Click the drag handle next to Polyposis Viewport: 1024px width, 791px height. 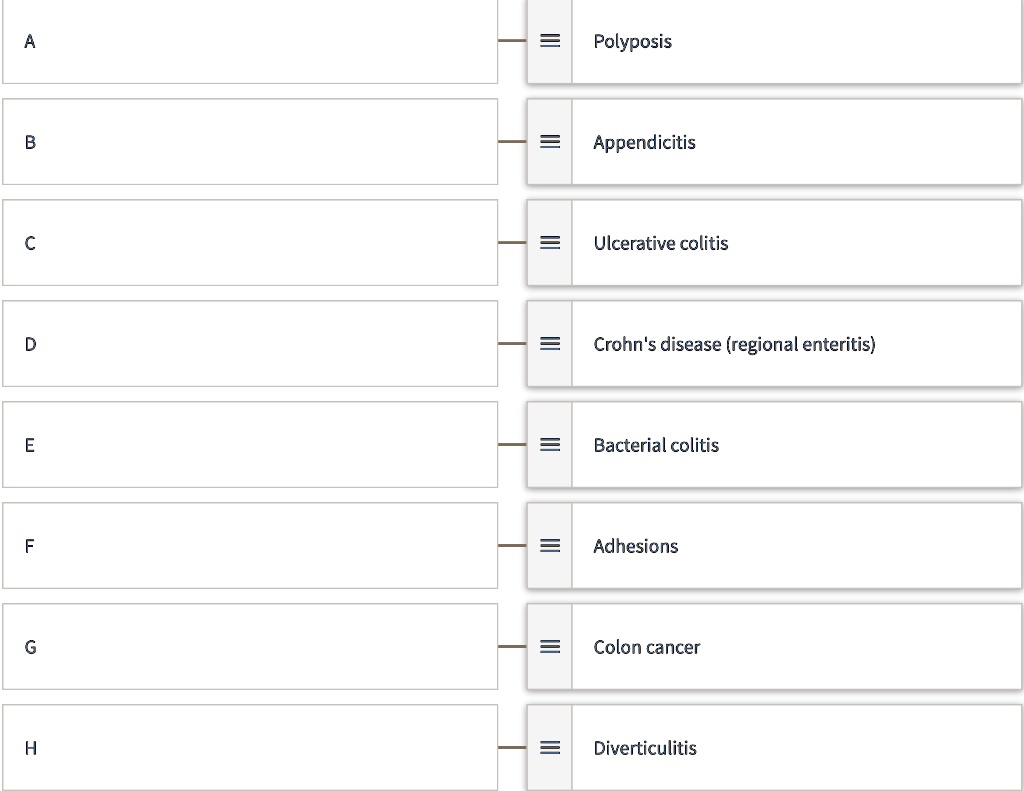coord(549,41)
